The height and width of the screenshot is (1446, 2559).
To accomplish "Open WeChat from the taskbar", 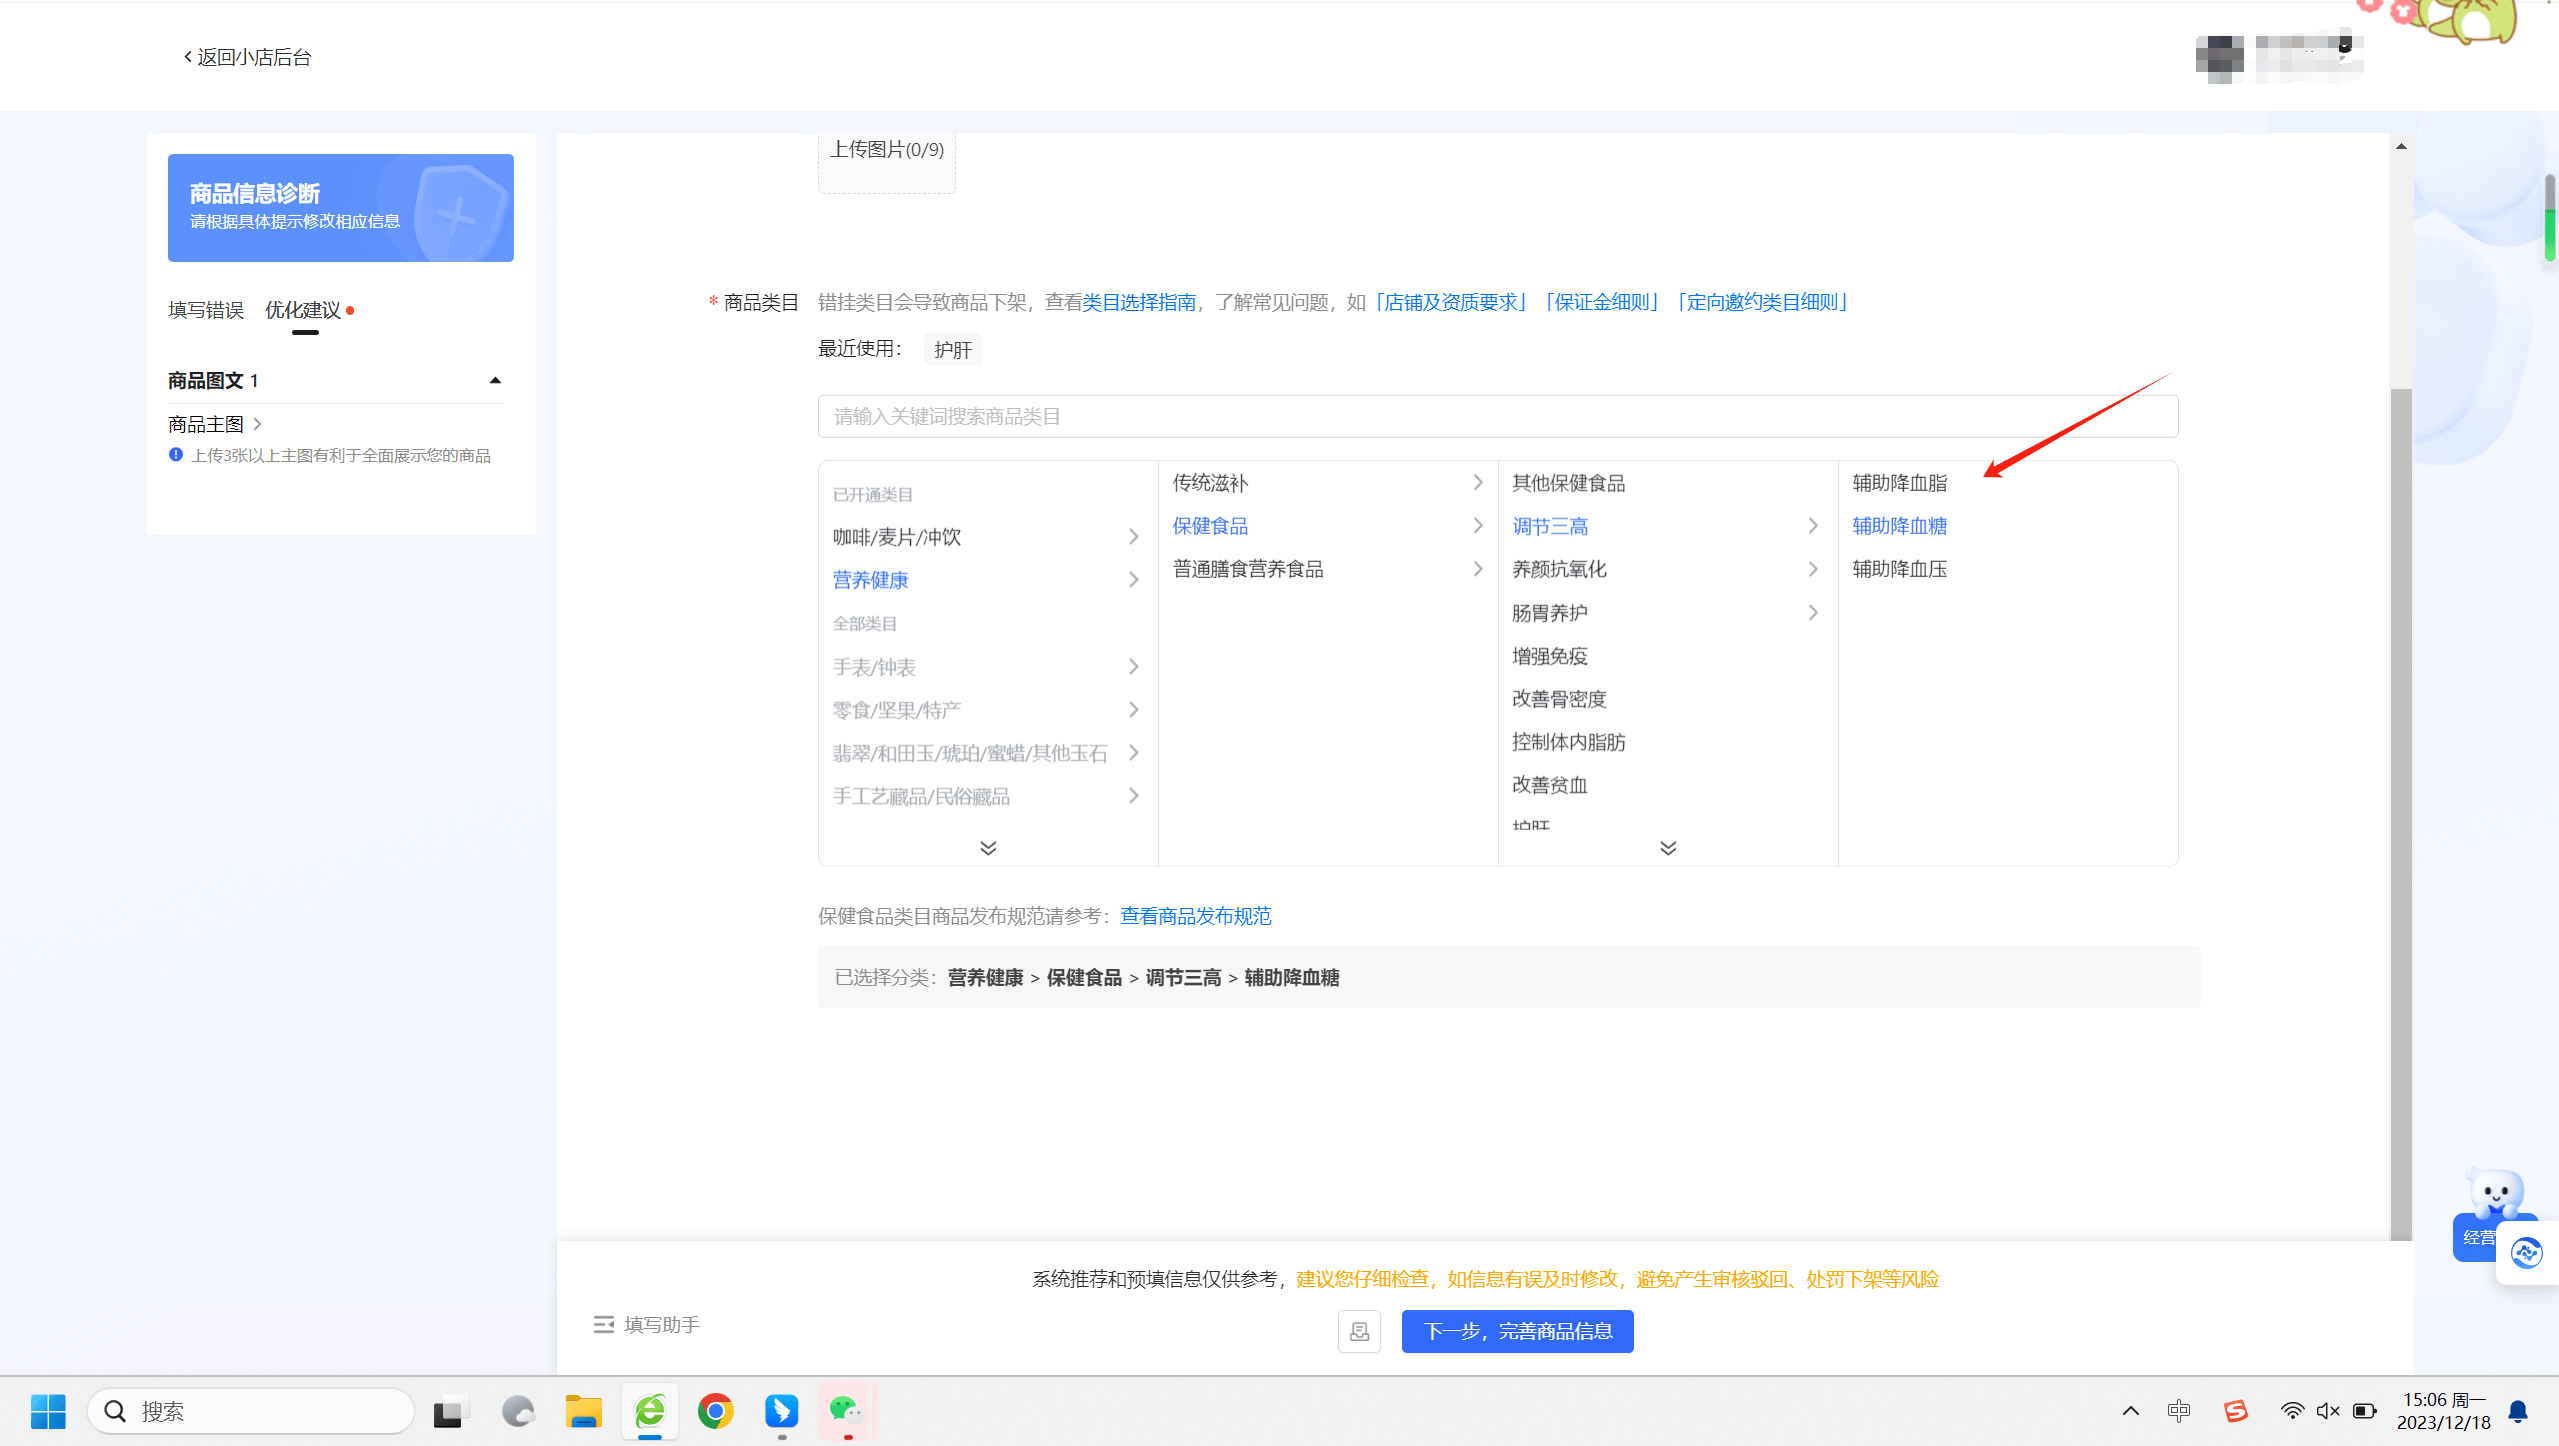I will point(847,1412).
